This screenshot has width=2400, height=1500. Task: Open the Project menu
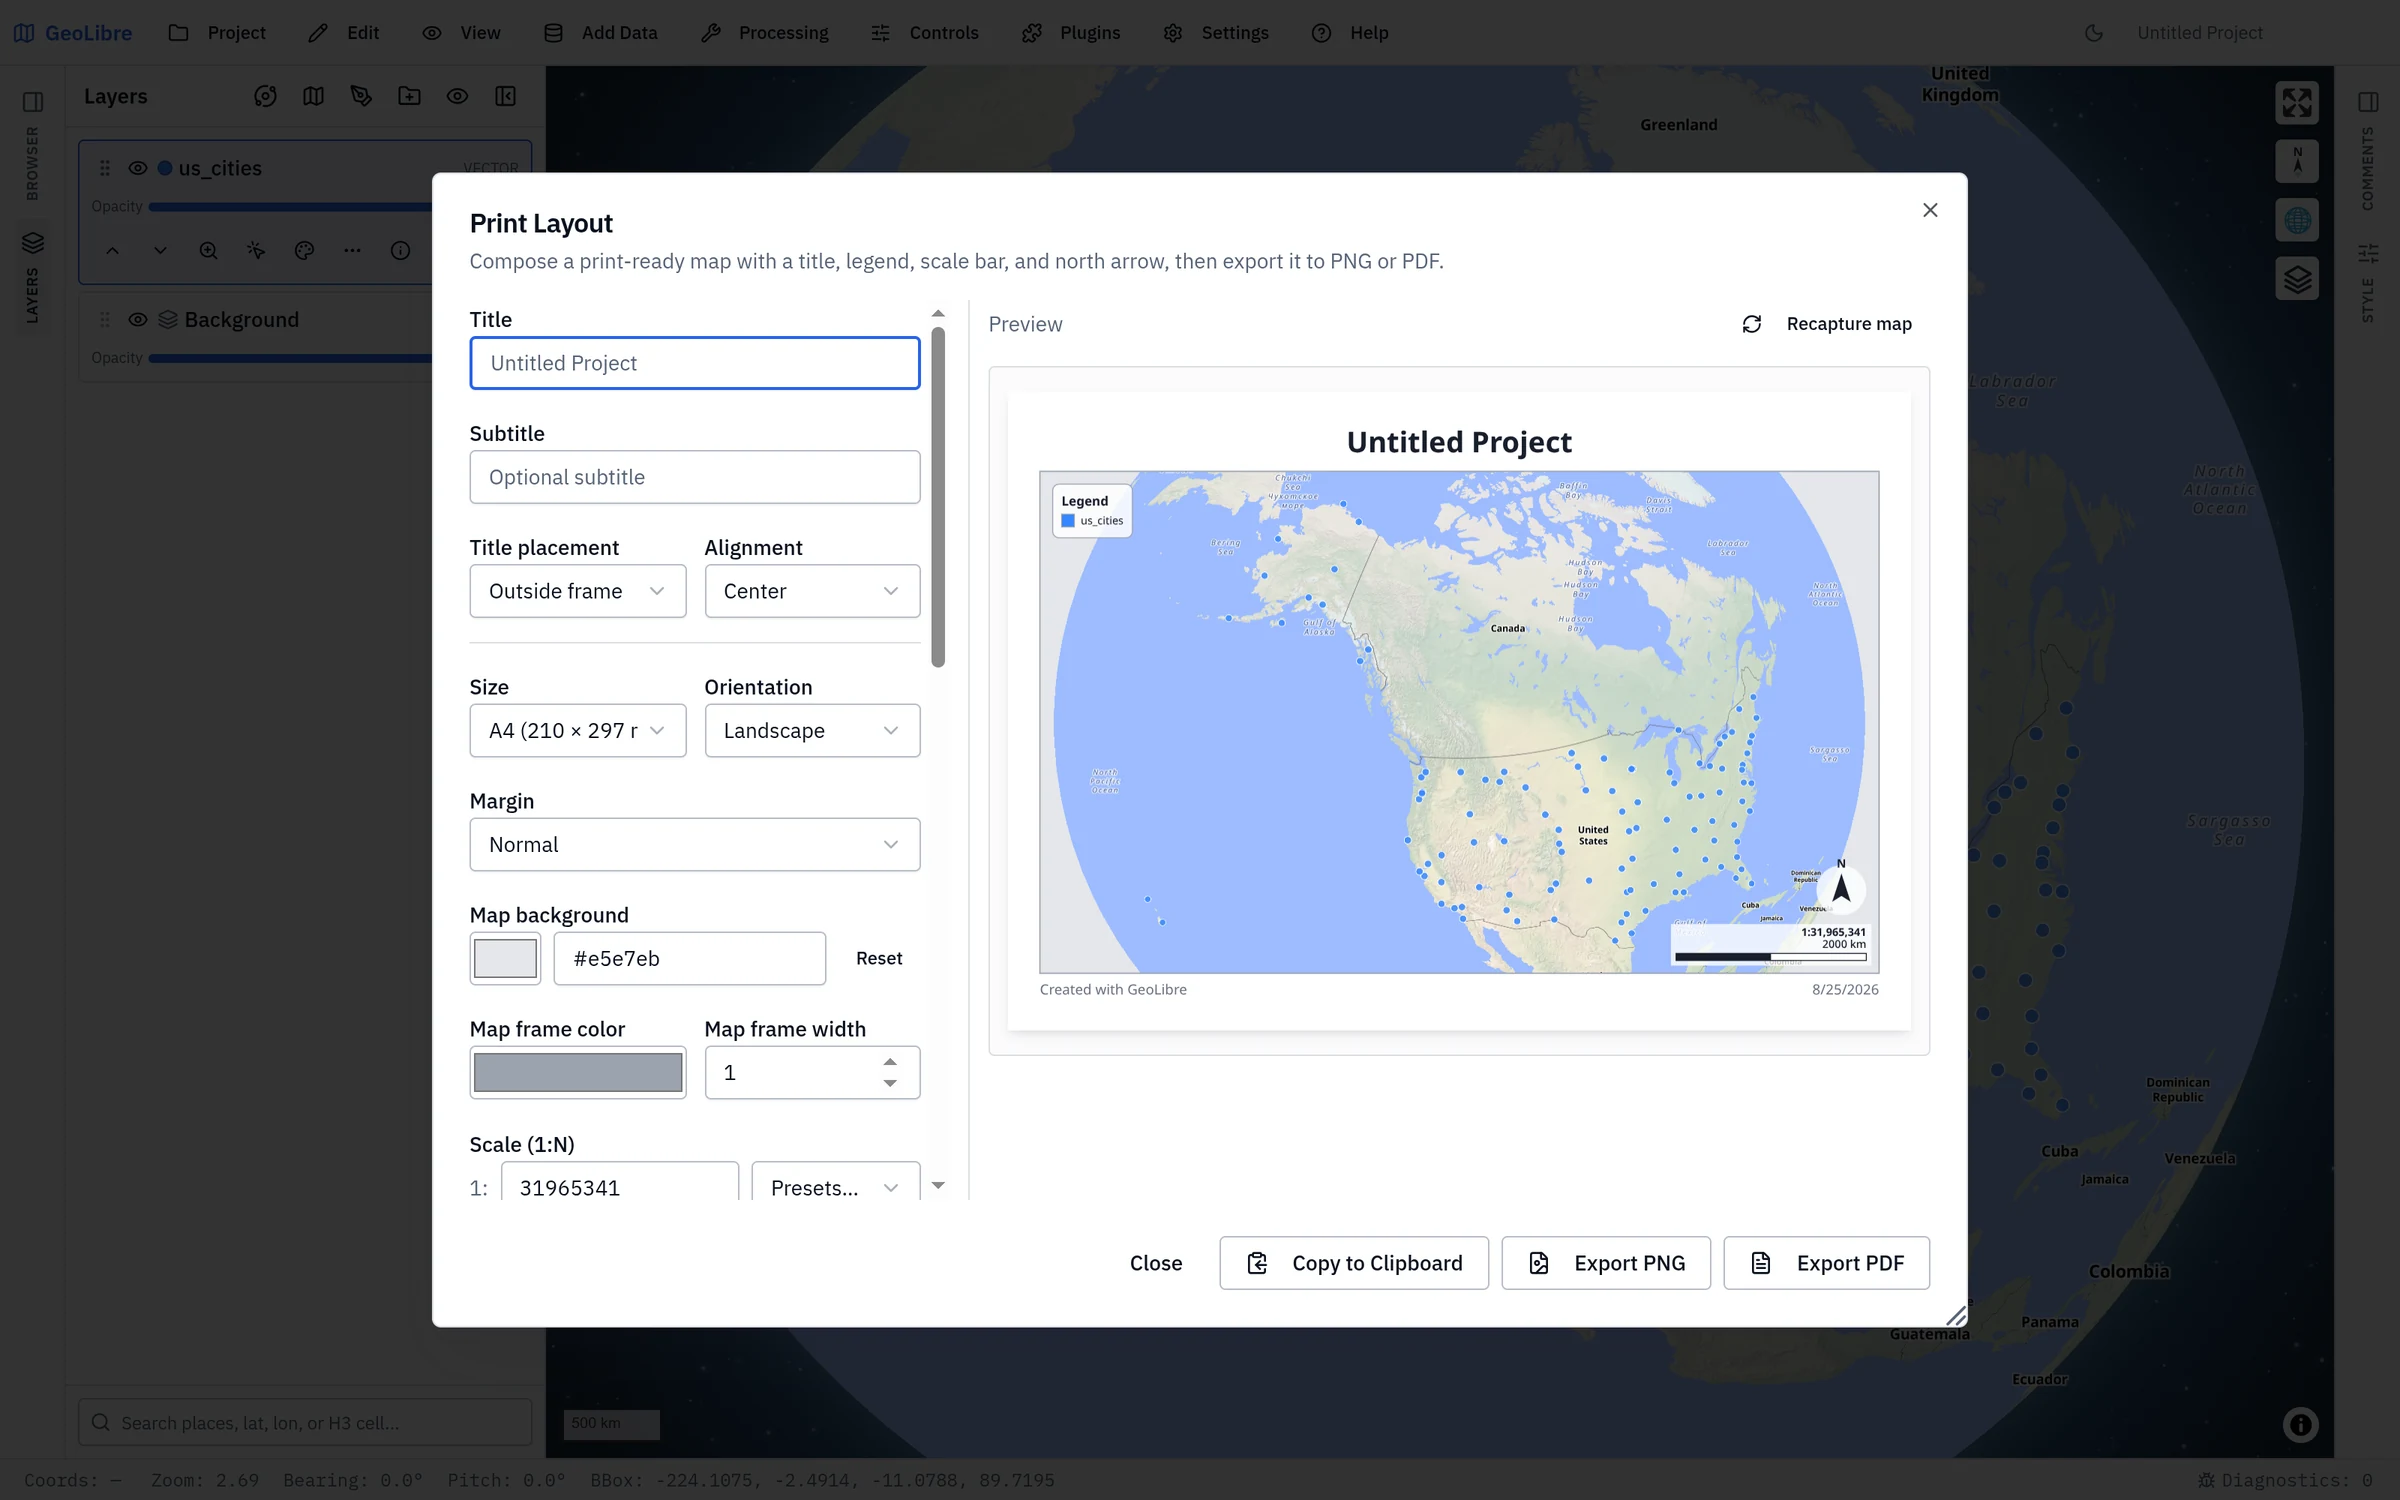(x=217, y=33)
